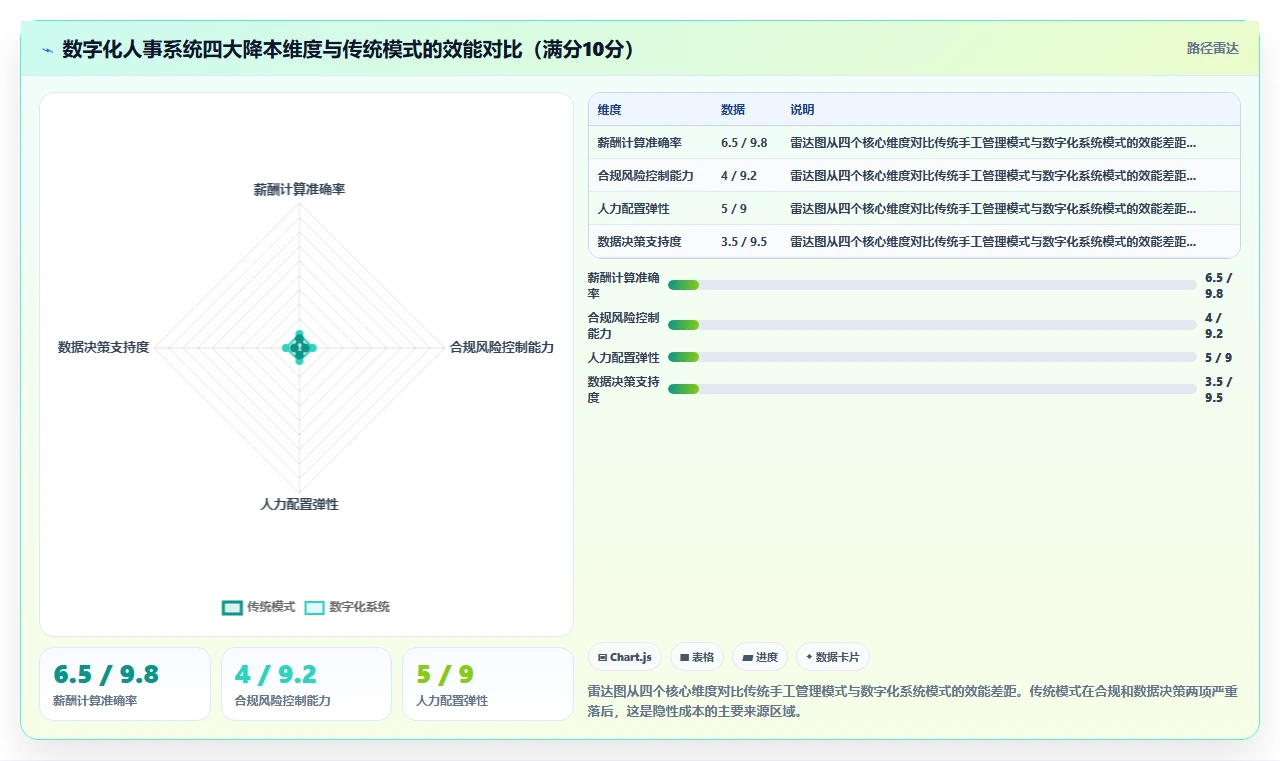Click the radar axis label 薪酬计算准确率
Viewport: 1280px width, 761px height.
point(299,189)
